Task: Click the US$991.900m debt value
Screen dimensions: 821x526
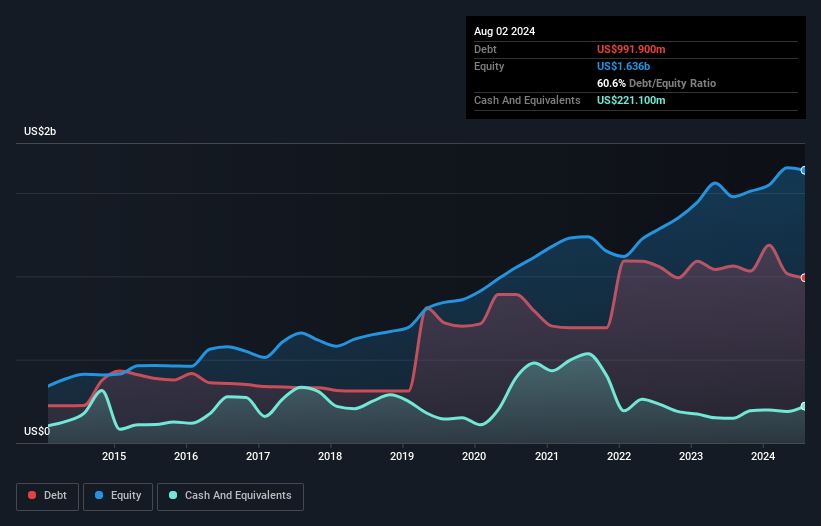Action: pos(631,49)
